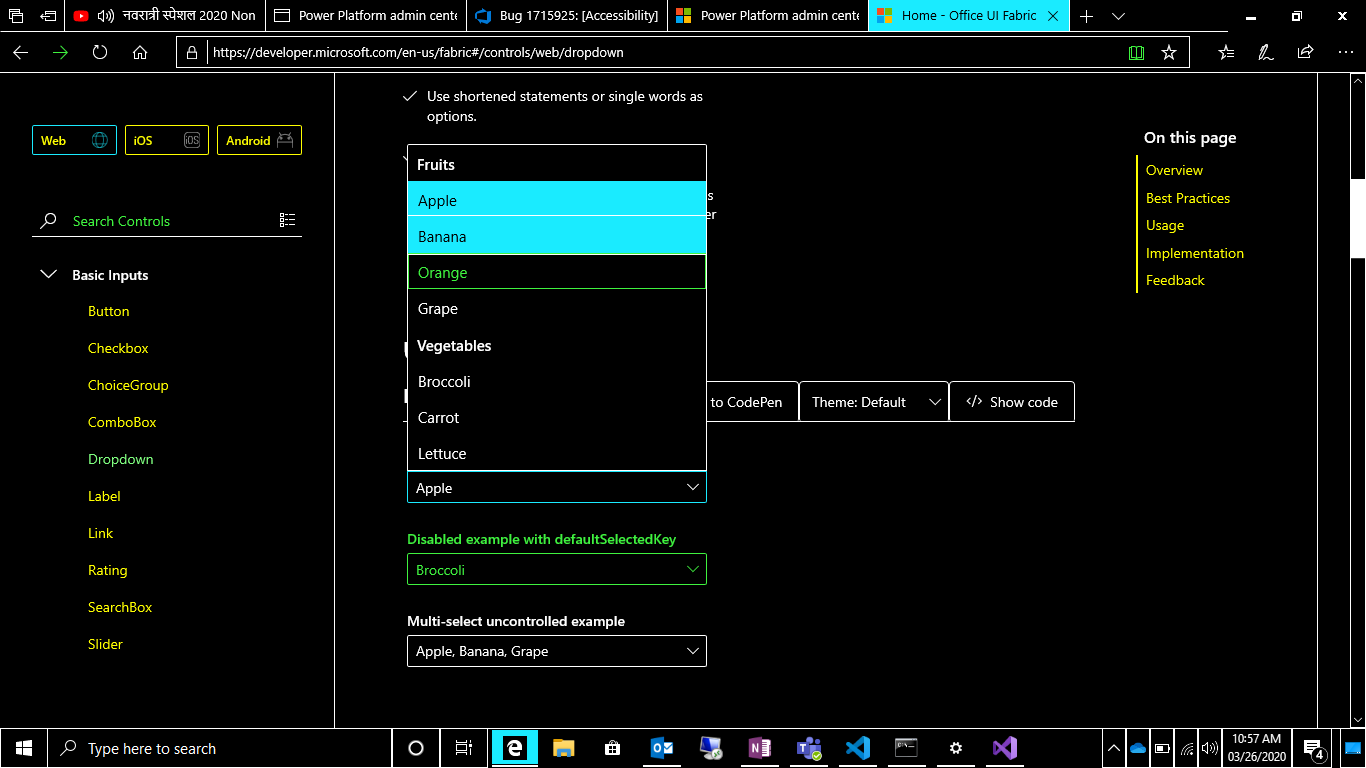This screenshot has width=1366, height=768.
Task: Jump to Implementation section
Action: pyautogui.click(x=1195, y=253)
